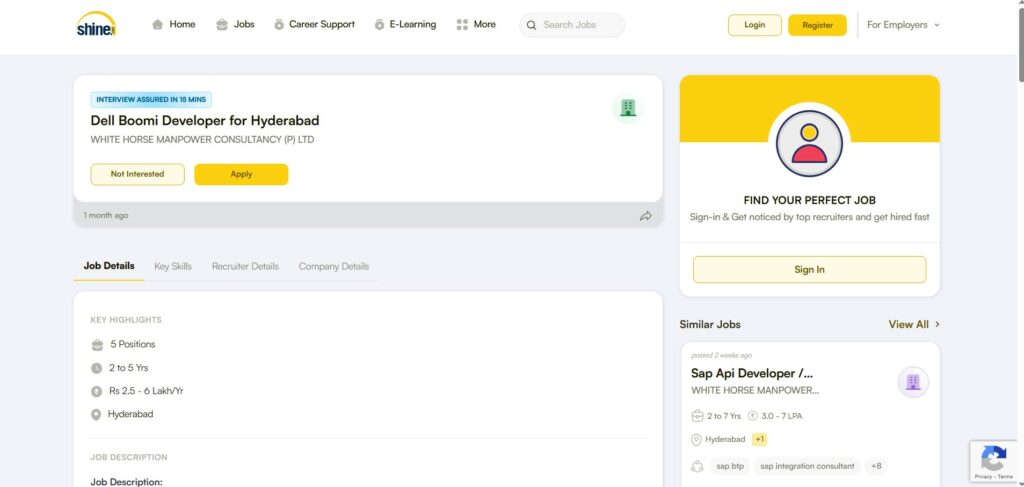This screenshot has height=487, width=1024.
Task: Click the Shine logo
Action: (x=96, y=25)
